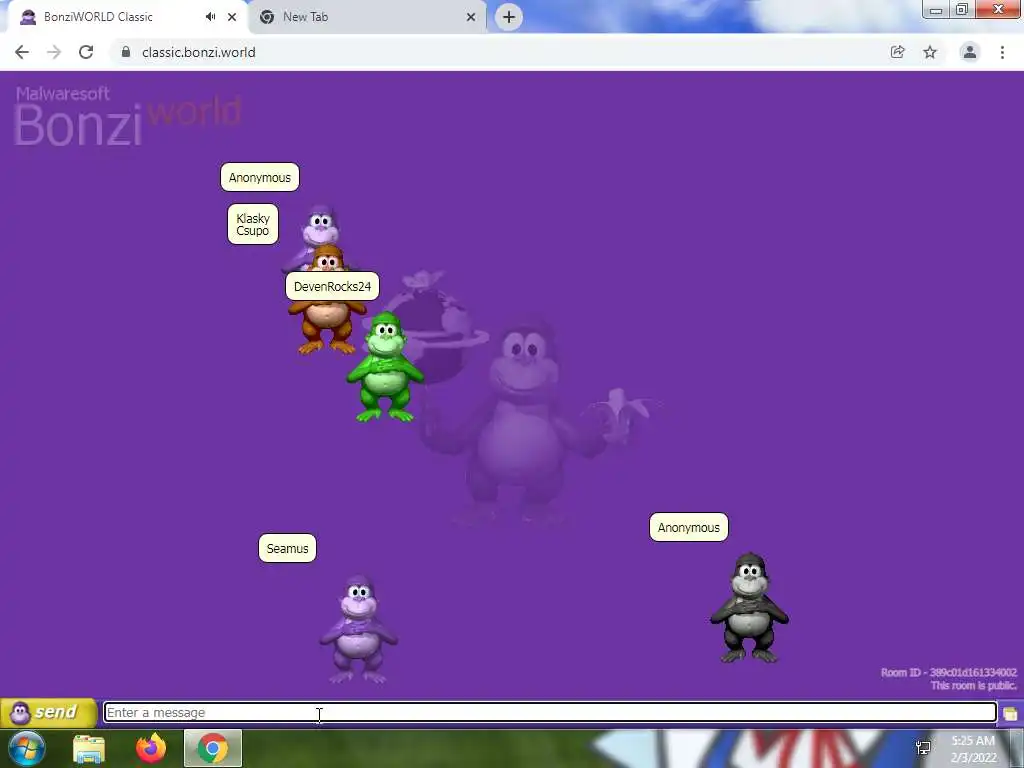
Task: Reload the current page
Action: pos(86,52)
